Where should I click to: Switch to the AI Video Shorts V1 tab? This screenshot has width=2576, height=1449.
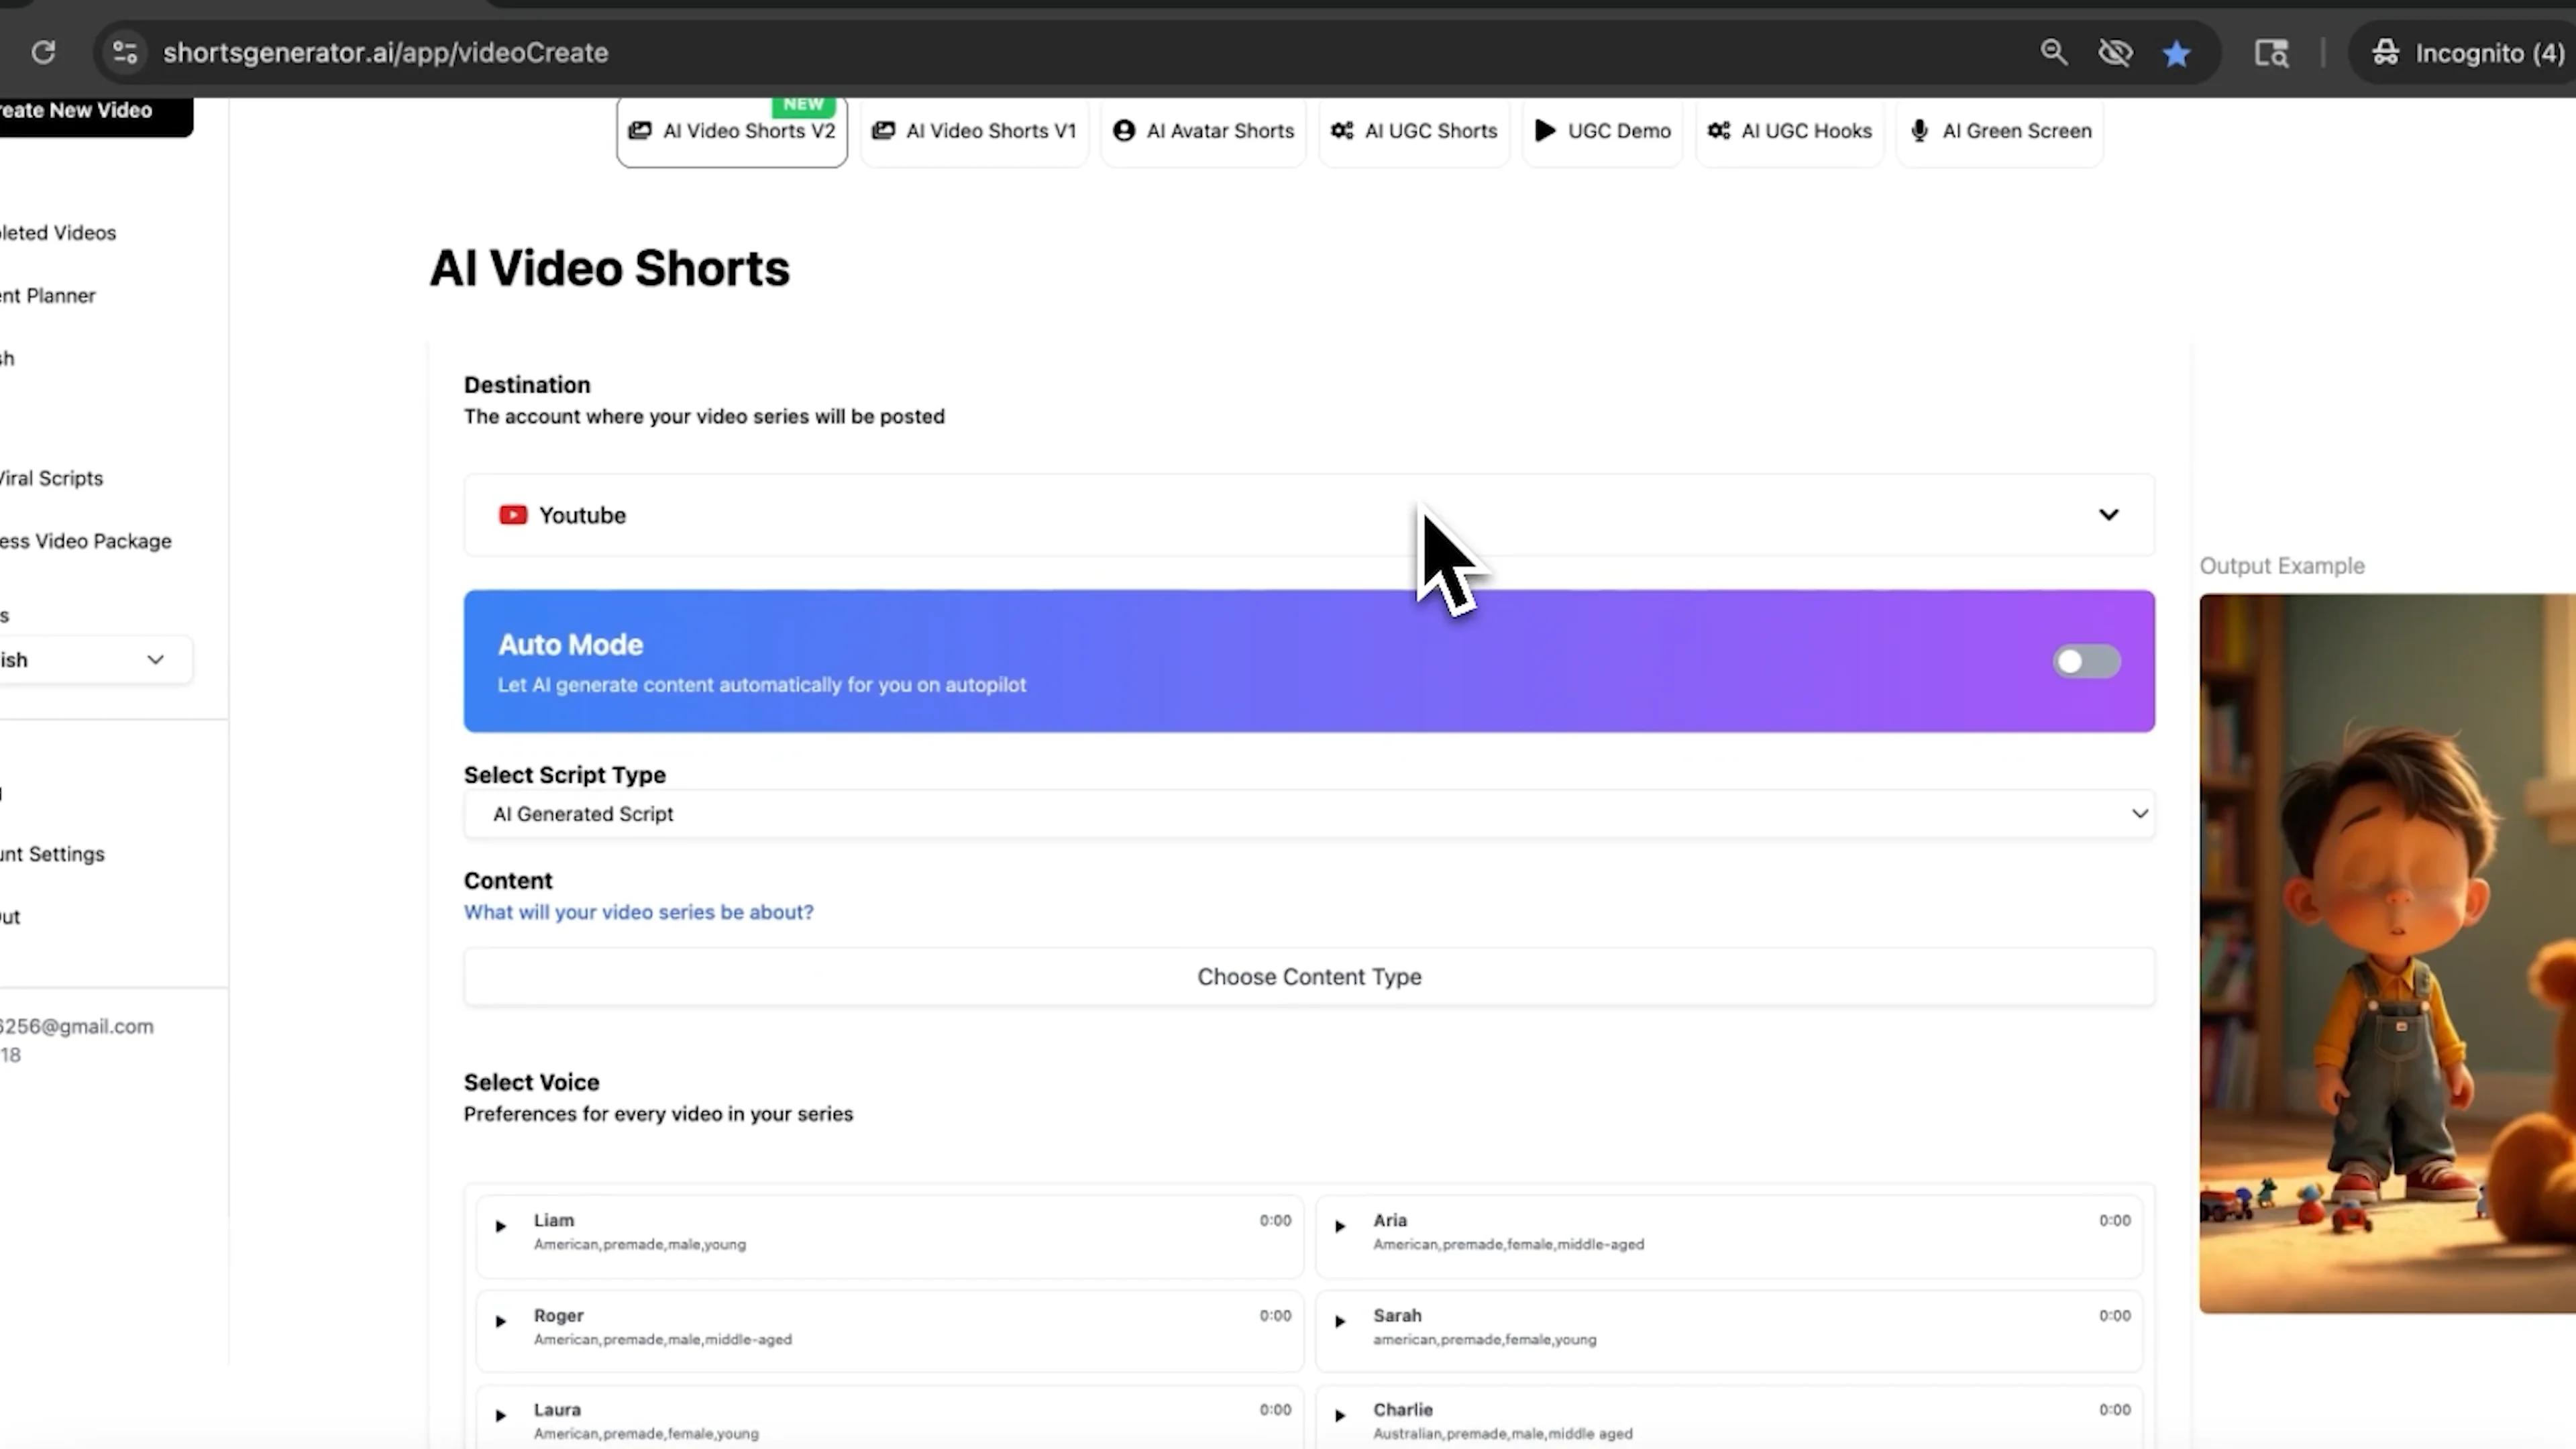pos(974,131)
